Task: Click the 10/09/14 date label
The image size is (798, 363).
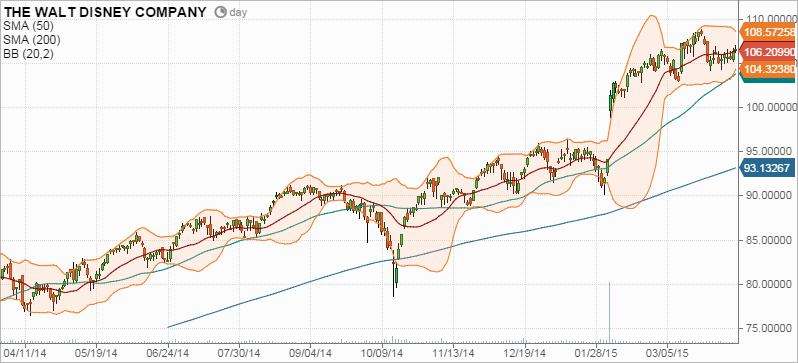Action: (382, 352)
